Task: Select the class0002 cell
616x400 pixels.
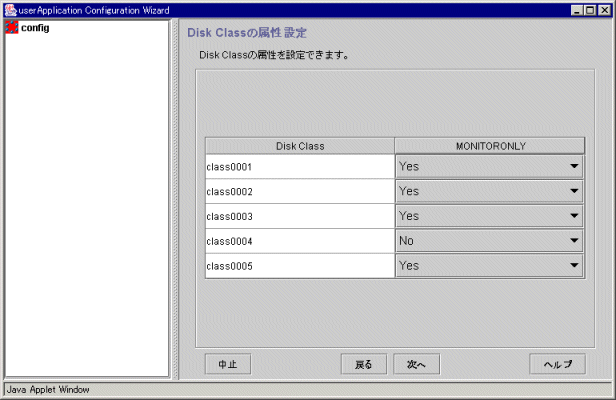Action: [300, 191]
